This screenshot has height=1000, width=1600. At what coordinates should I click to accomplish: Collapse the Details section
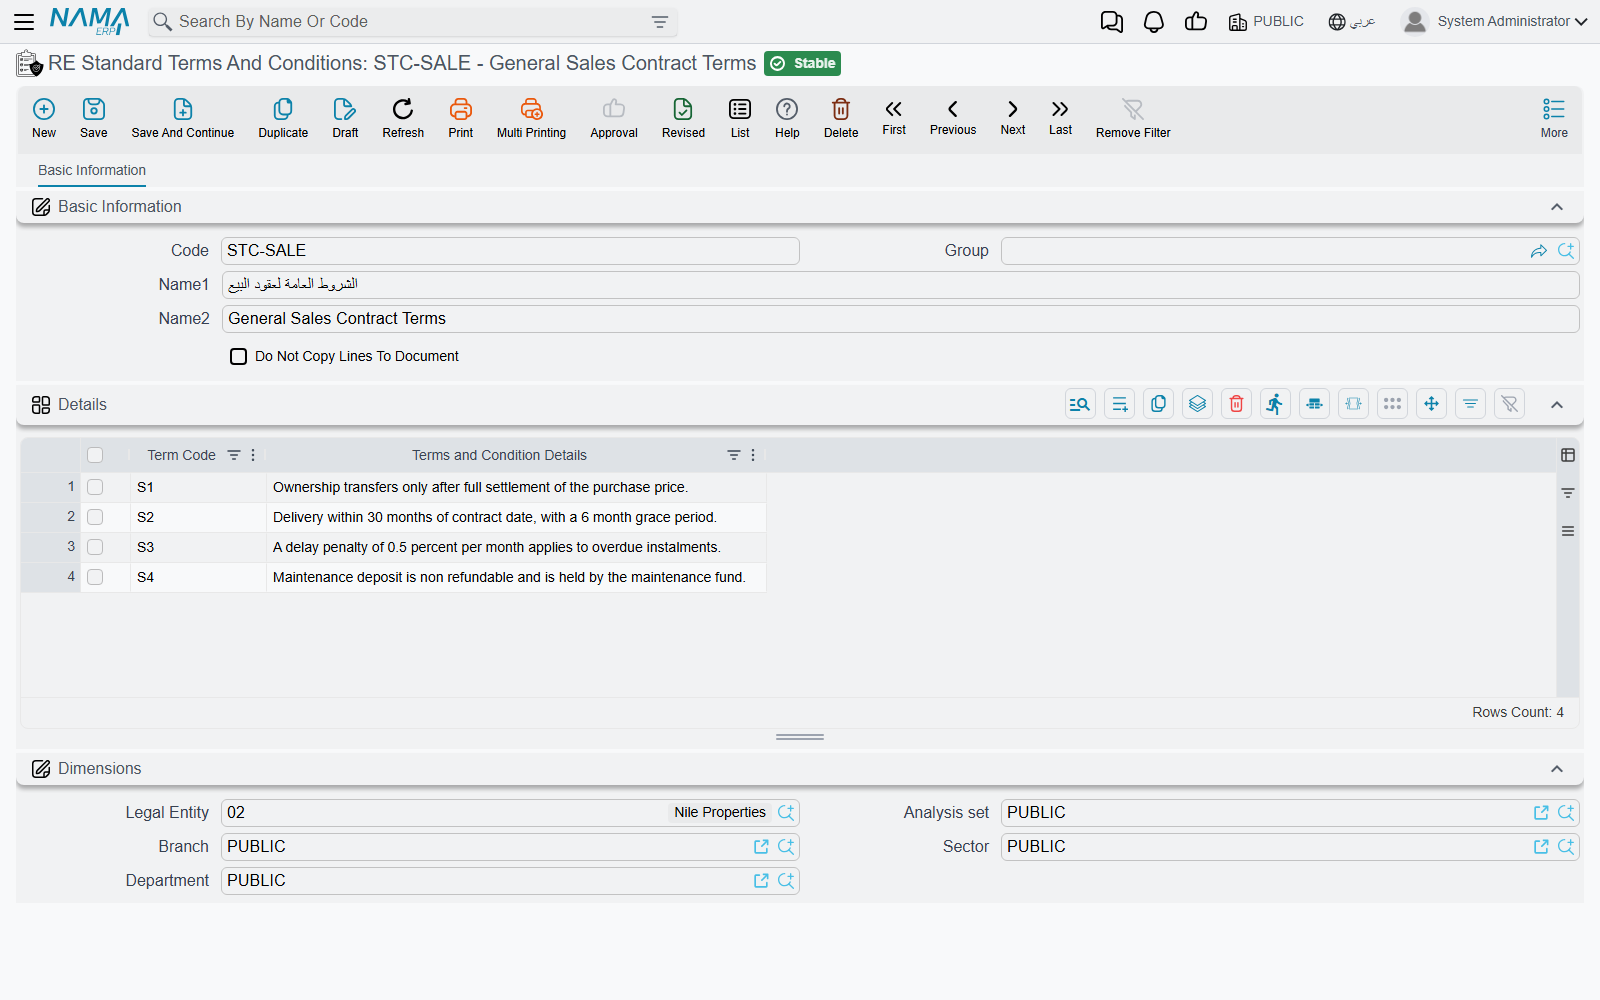click(1557, 405)
